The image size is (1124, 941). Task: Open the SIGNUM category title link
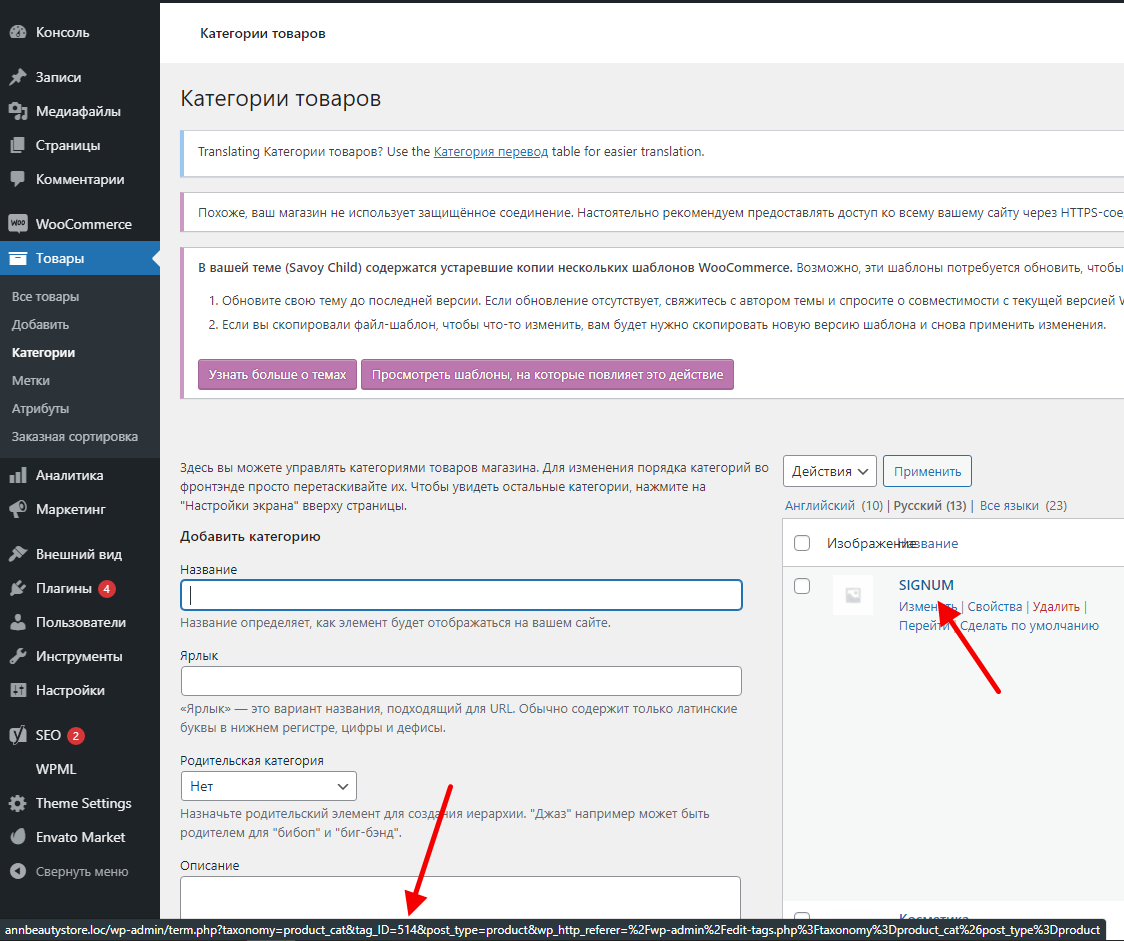click(x=926, y=585)
